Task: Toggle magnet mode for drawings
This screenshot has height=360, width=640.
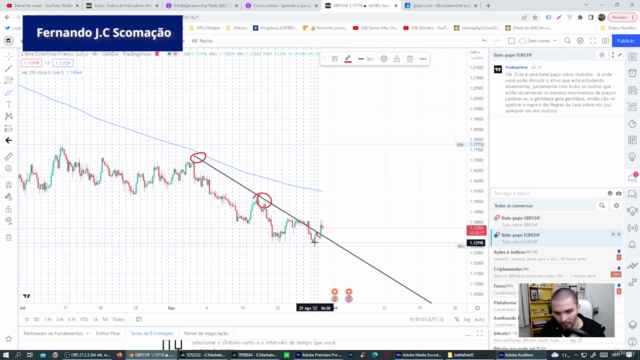Action: click(x=9, y=184)
